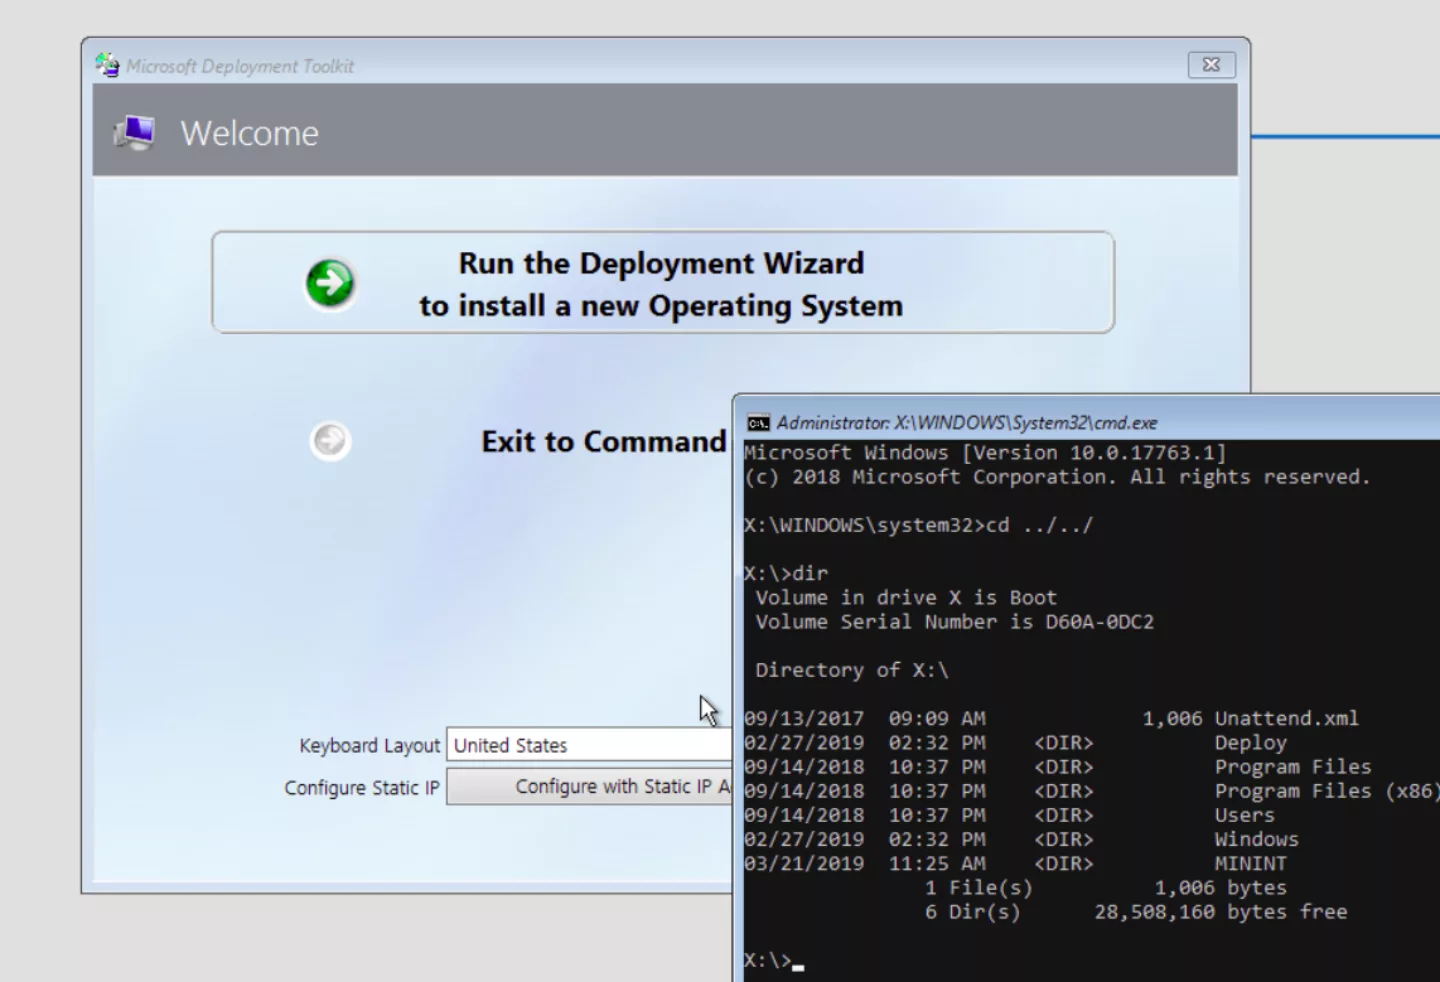Click the Configure Static IP label
Viewport: 1440px width, 982px height.
(362, 788)
